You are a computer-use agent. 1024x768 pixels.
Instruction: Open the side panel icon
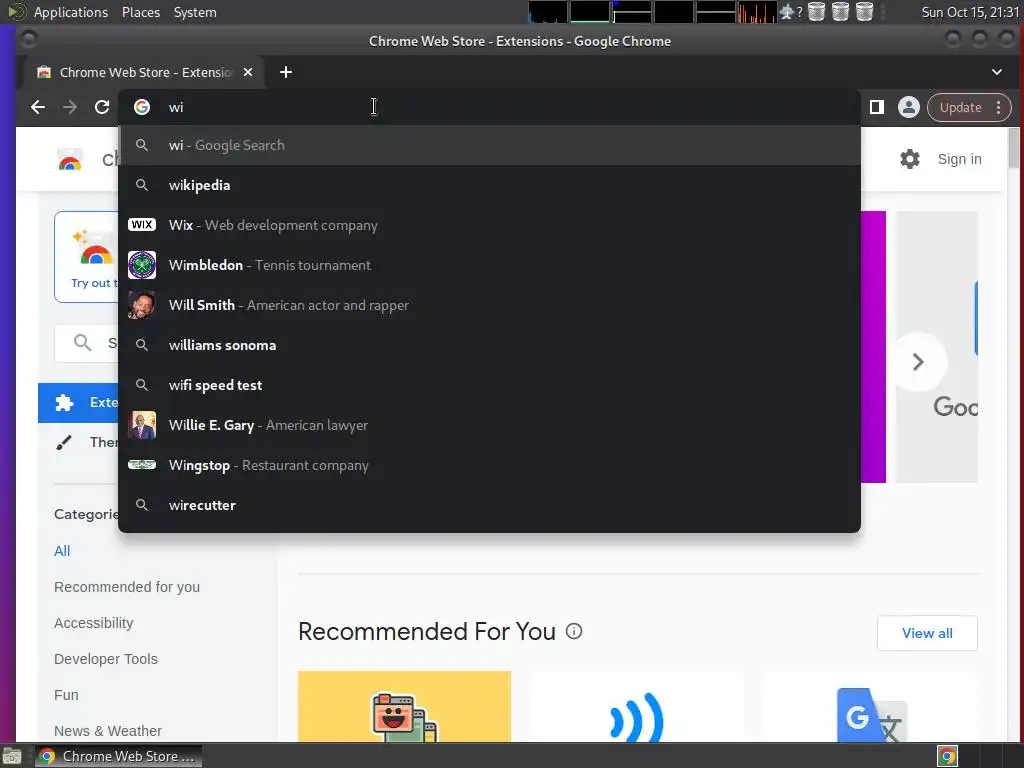[877, 107]
